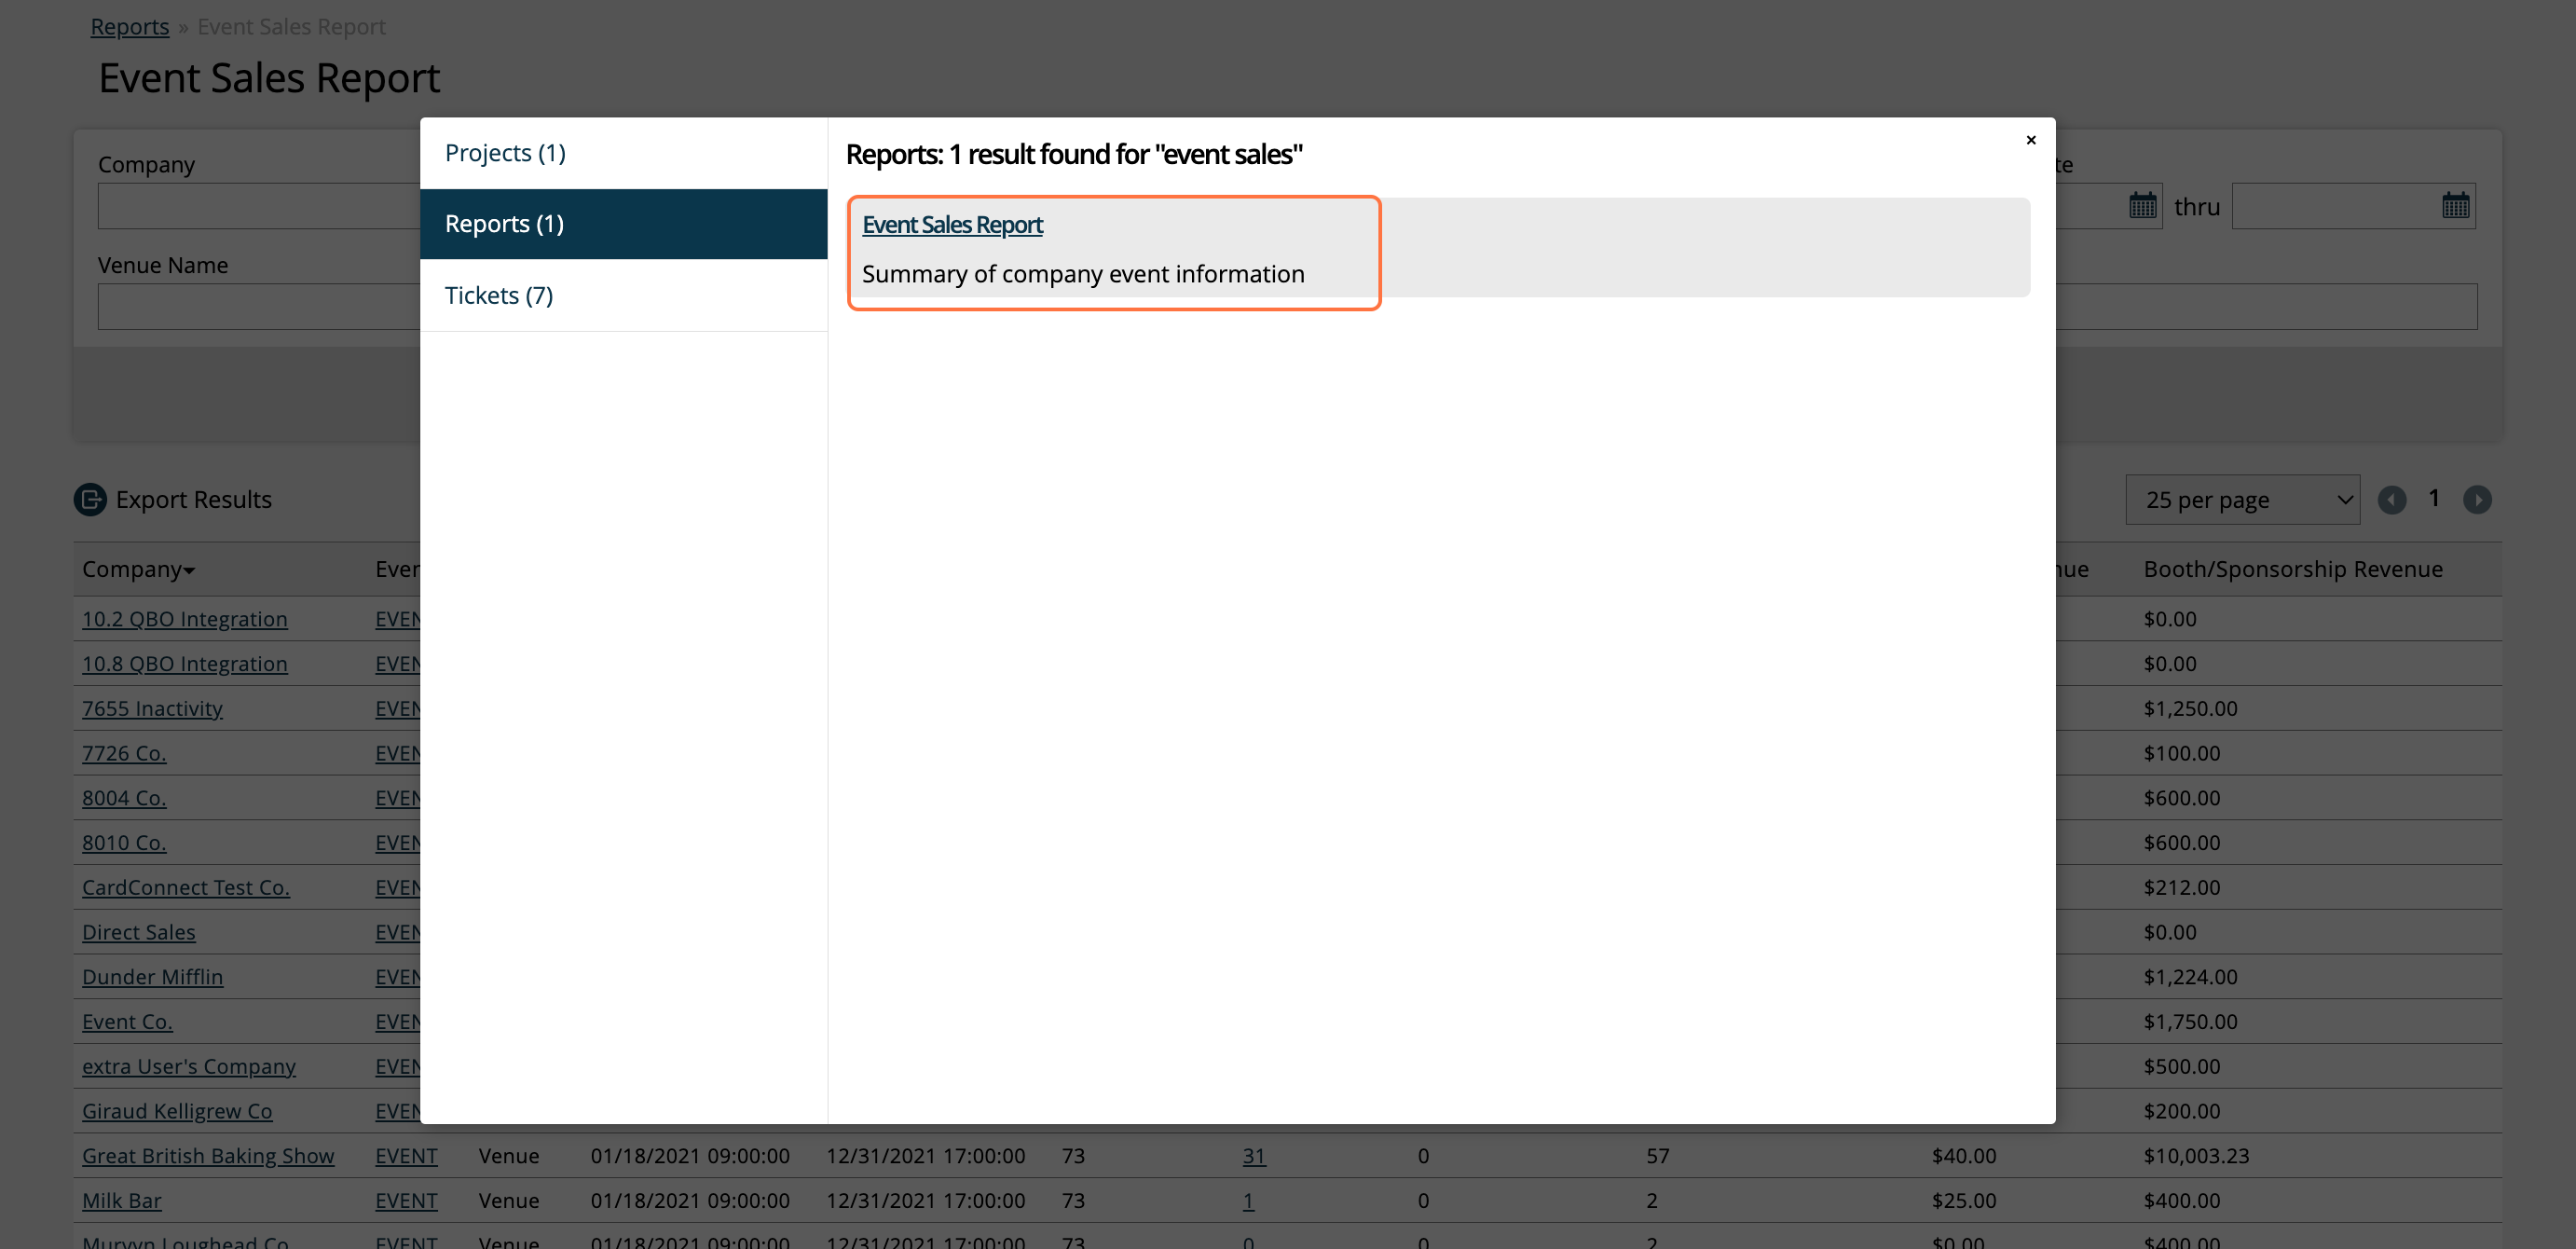
Task: Open the Dunder Mifflin company link
Action: (152, 977)
